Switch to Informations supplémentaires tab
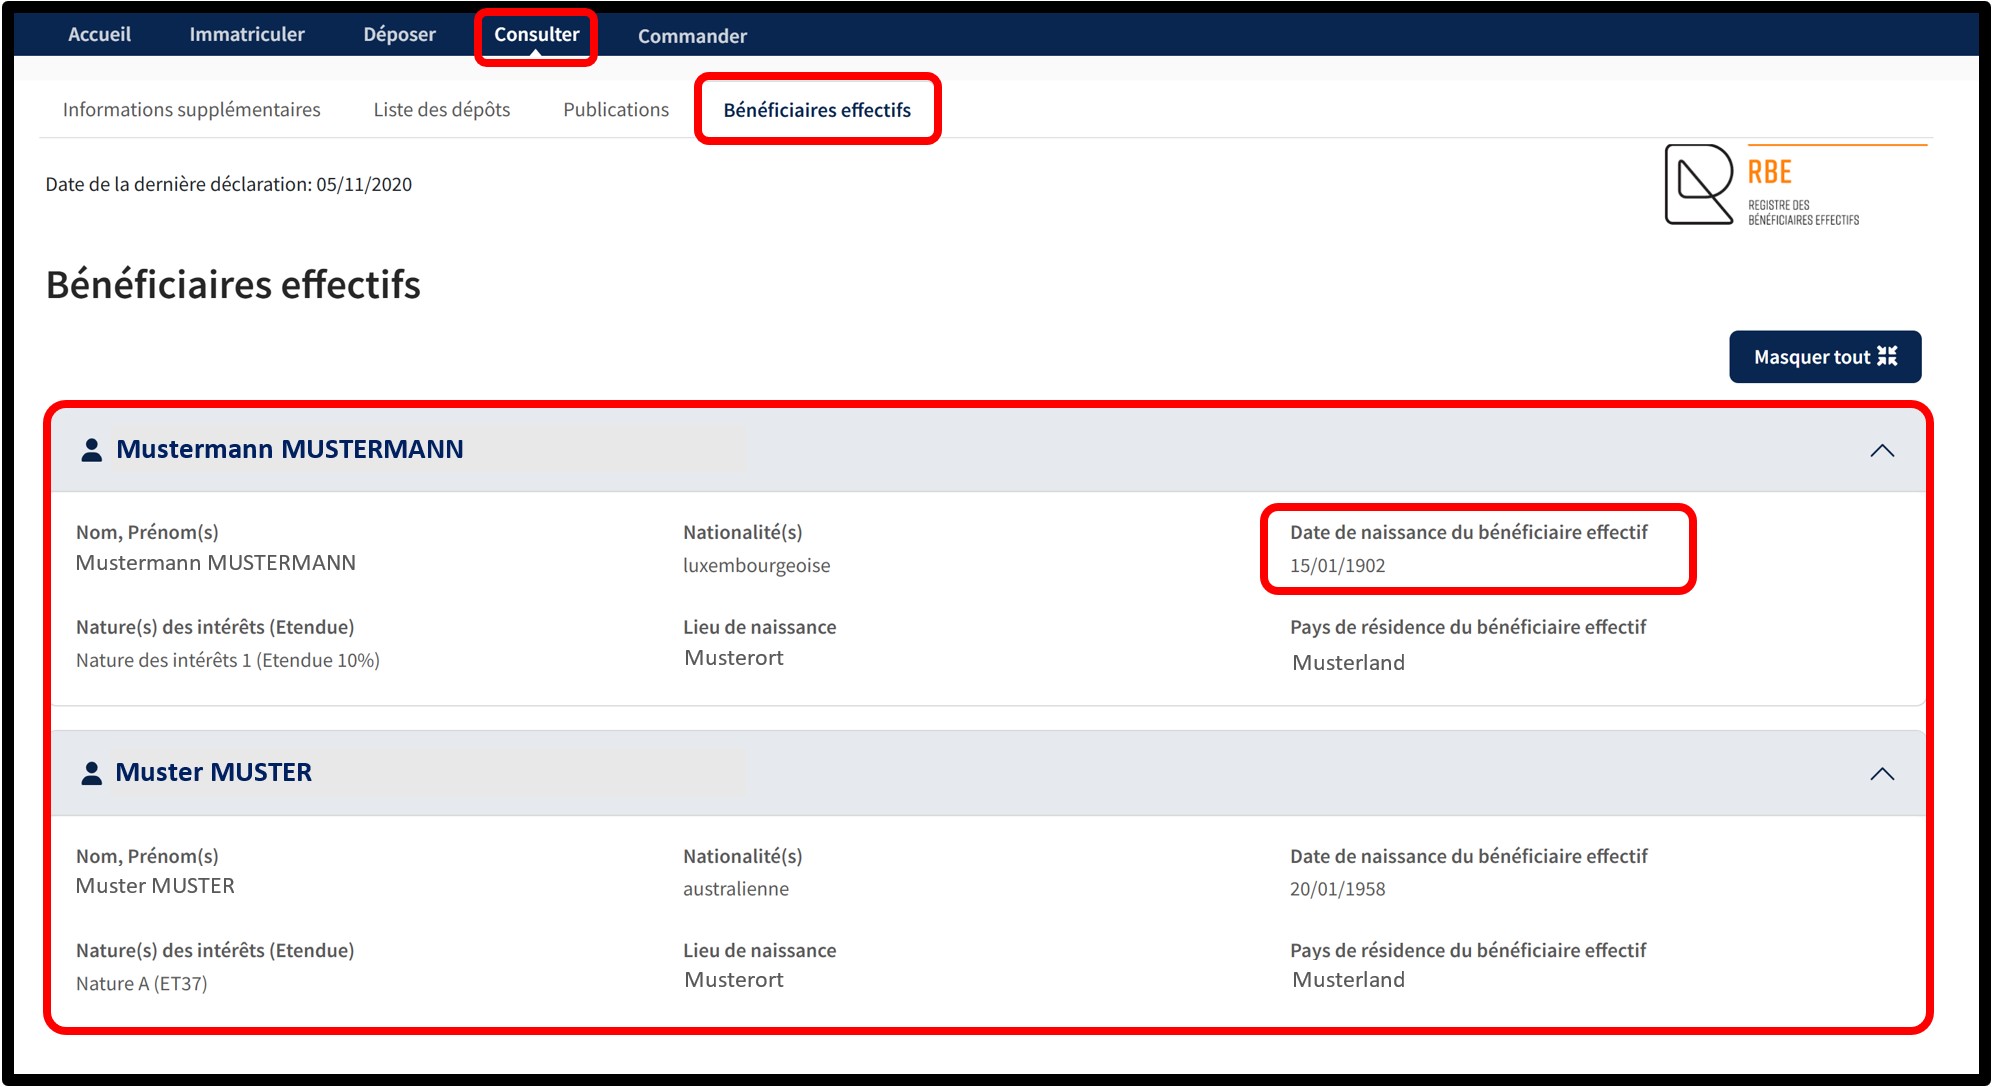 pyautogui.click(x=191, y=109)
